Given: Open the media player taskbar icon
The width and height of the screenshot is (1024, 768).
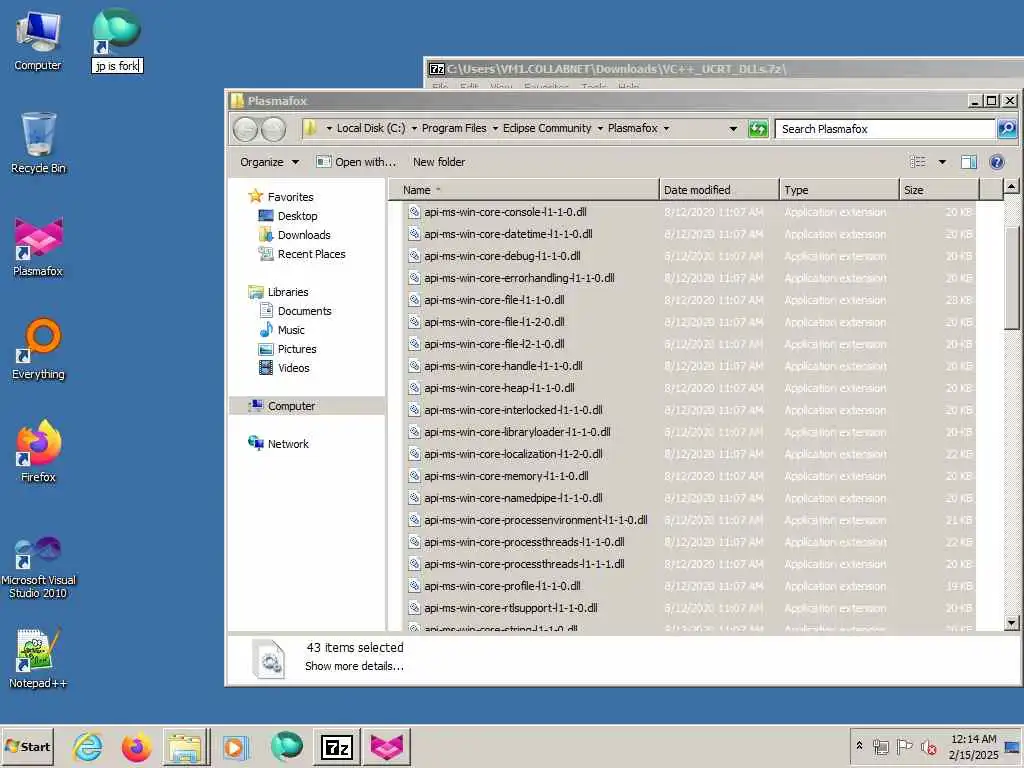Looking at the screenshot, I should point(235,746).
